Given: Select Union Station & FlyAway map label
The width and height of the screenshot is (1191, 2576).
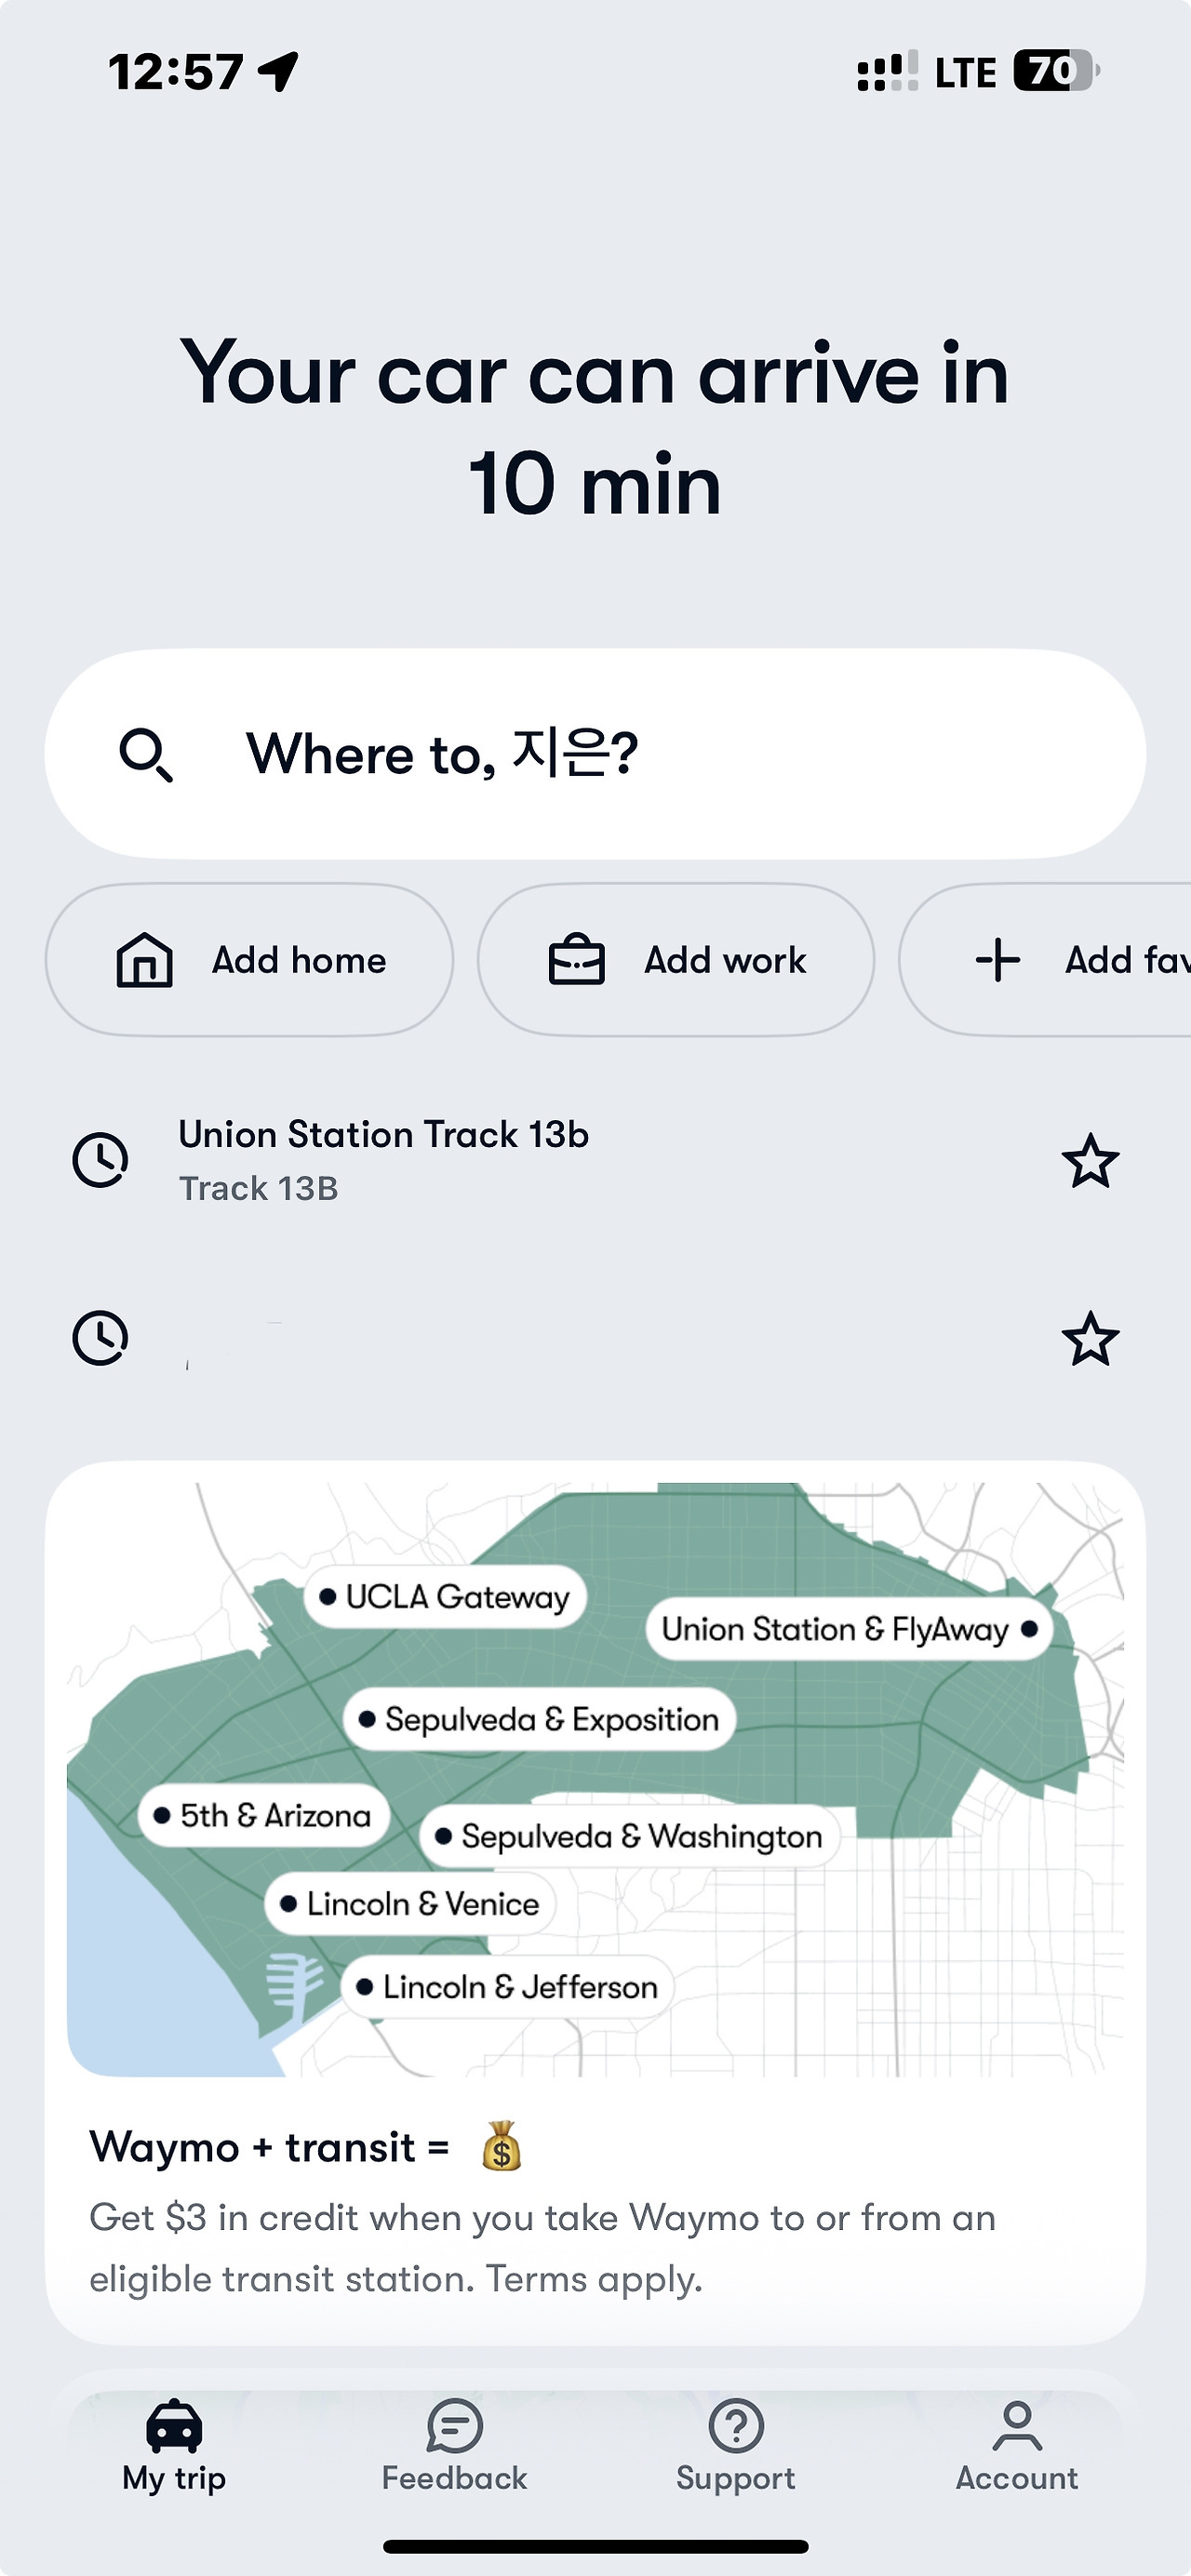Looking at the screenshot, I should click(x=849, y=1629).
